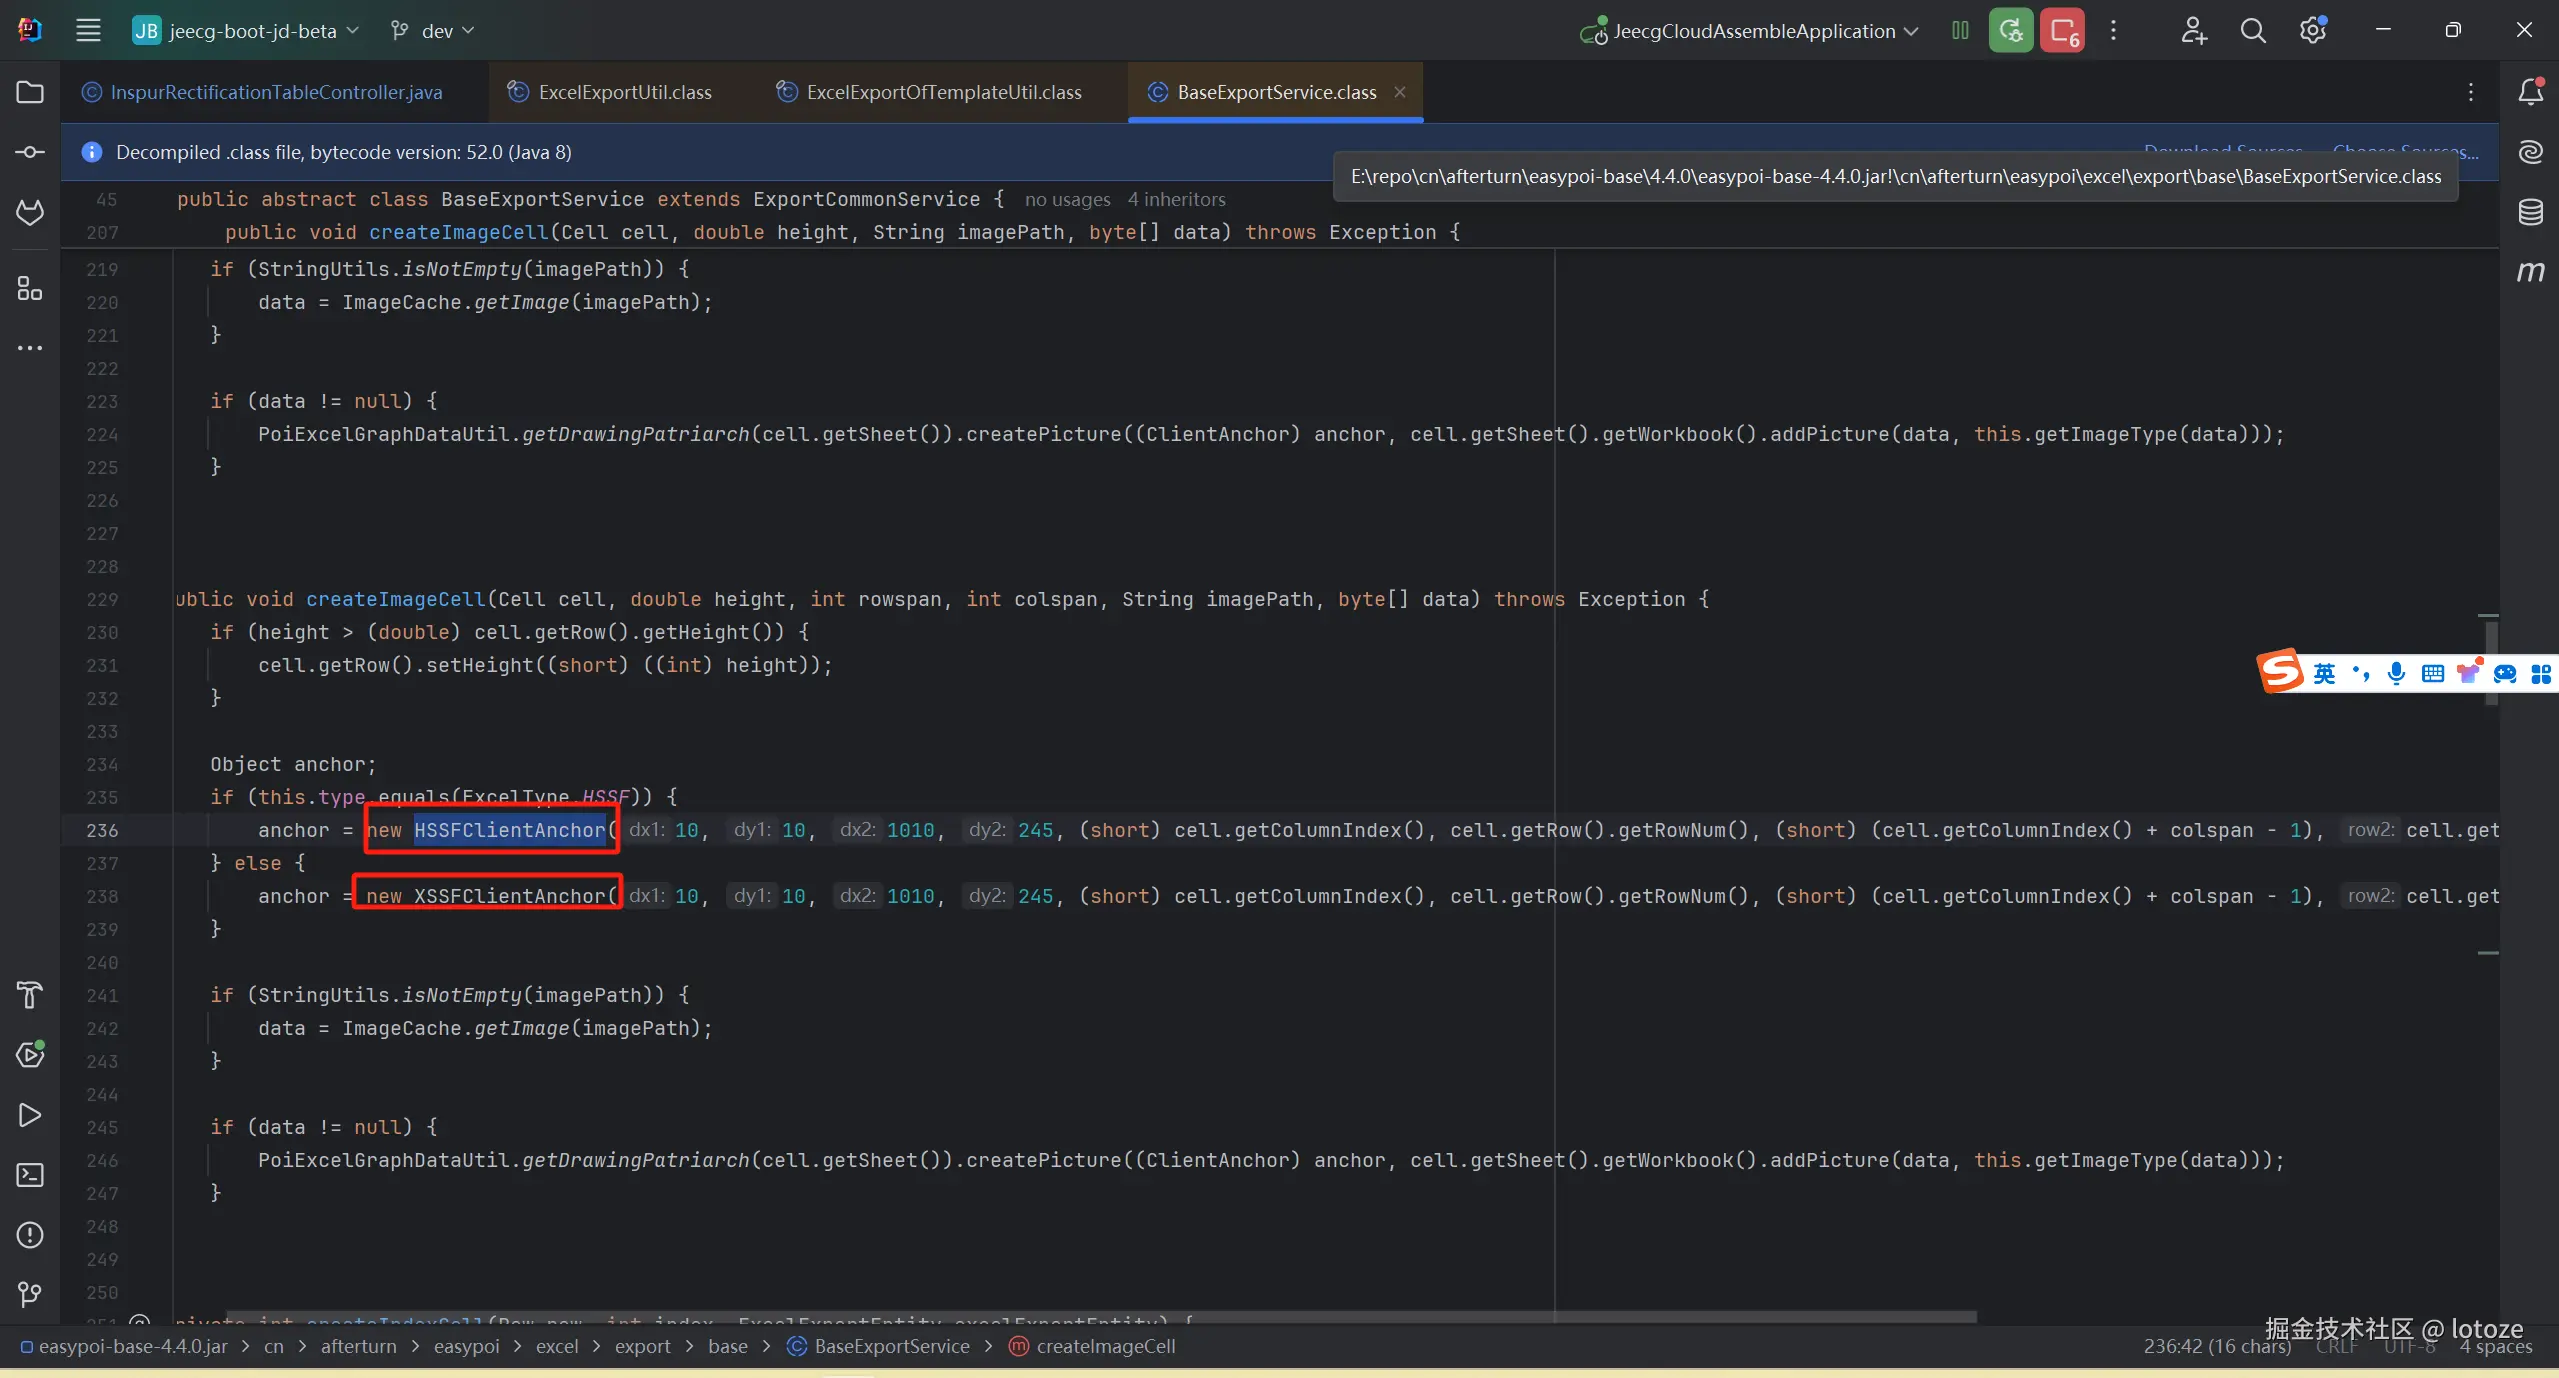Open the dev branch dropdown
The height and width of the screenshot is (1378, 2559).
coord(437,31)
